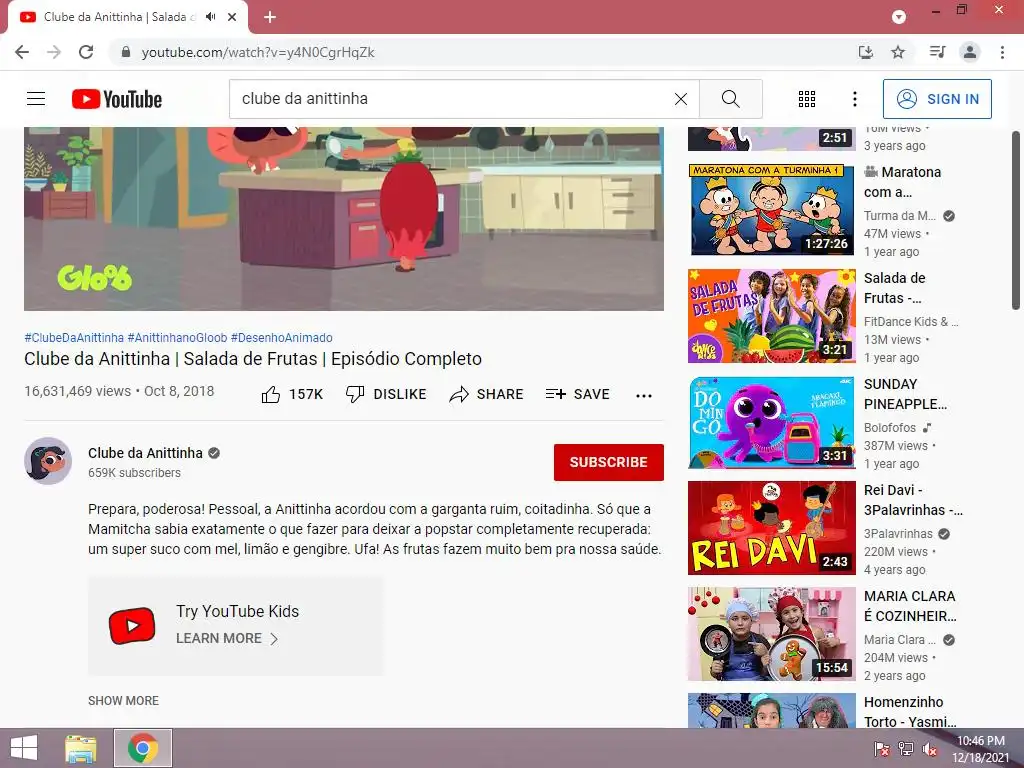Open Chrome three-dot menu
Viewport: 1024px width, 768px height.
(x=1002, y=52)
